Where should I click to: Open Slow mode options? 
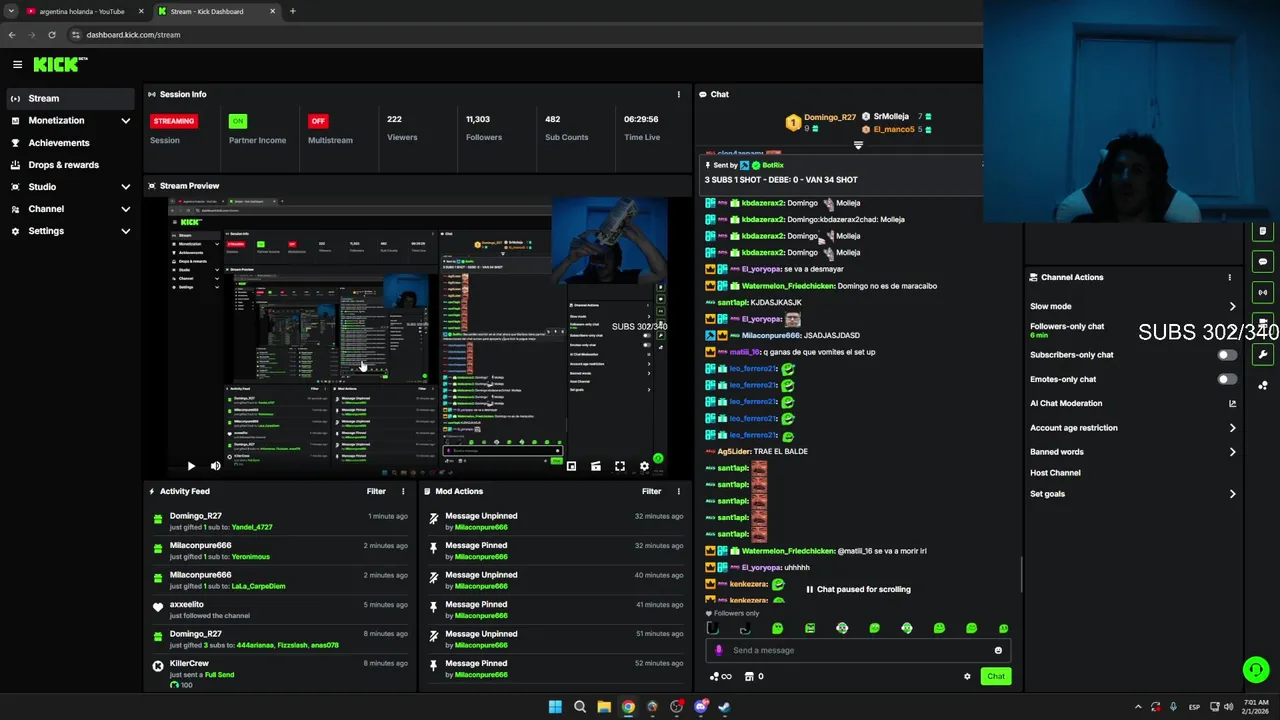1133,306
